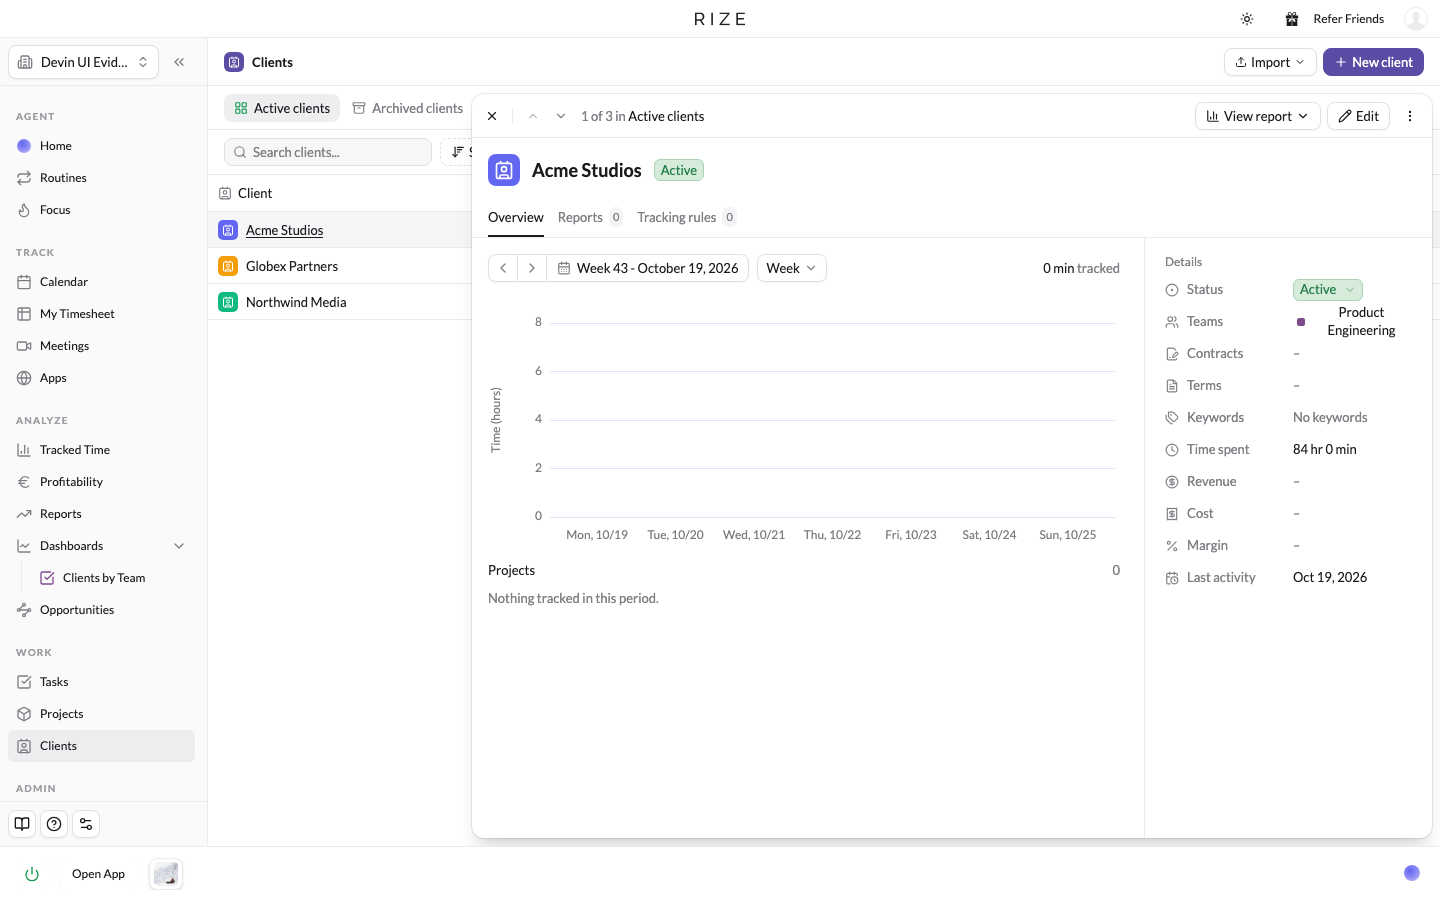Click the Globex Partners orange client icon
1440x900 pixels.
coord(228,266)
